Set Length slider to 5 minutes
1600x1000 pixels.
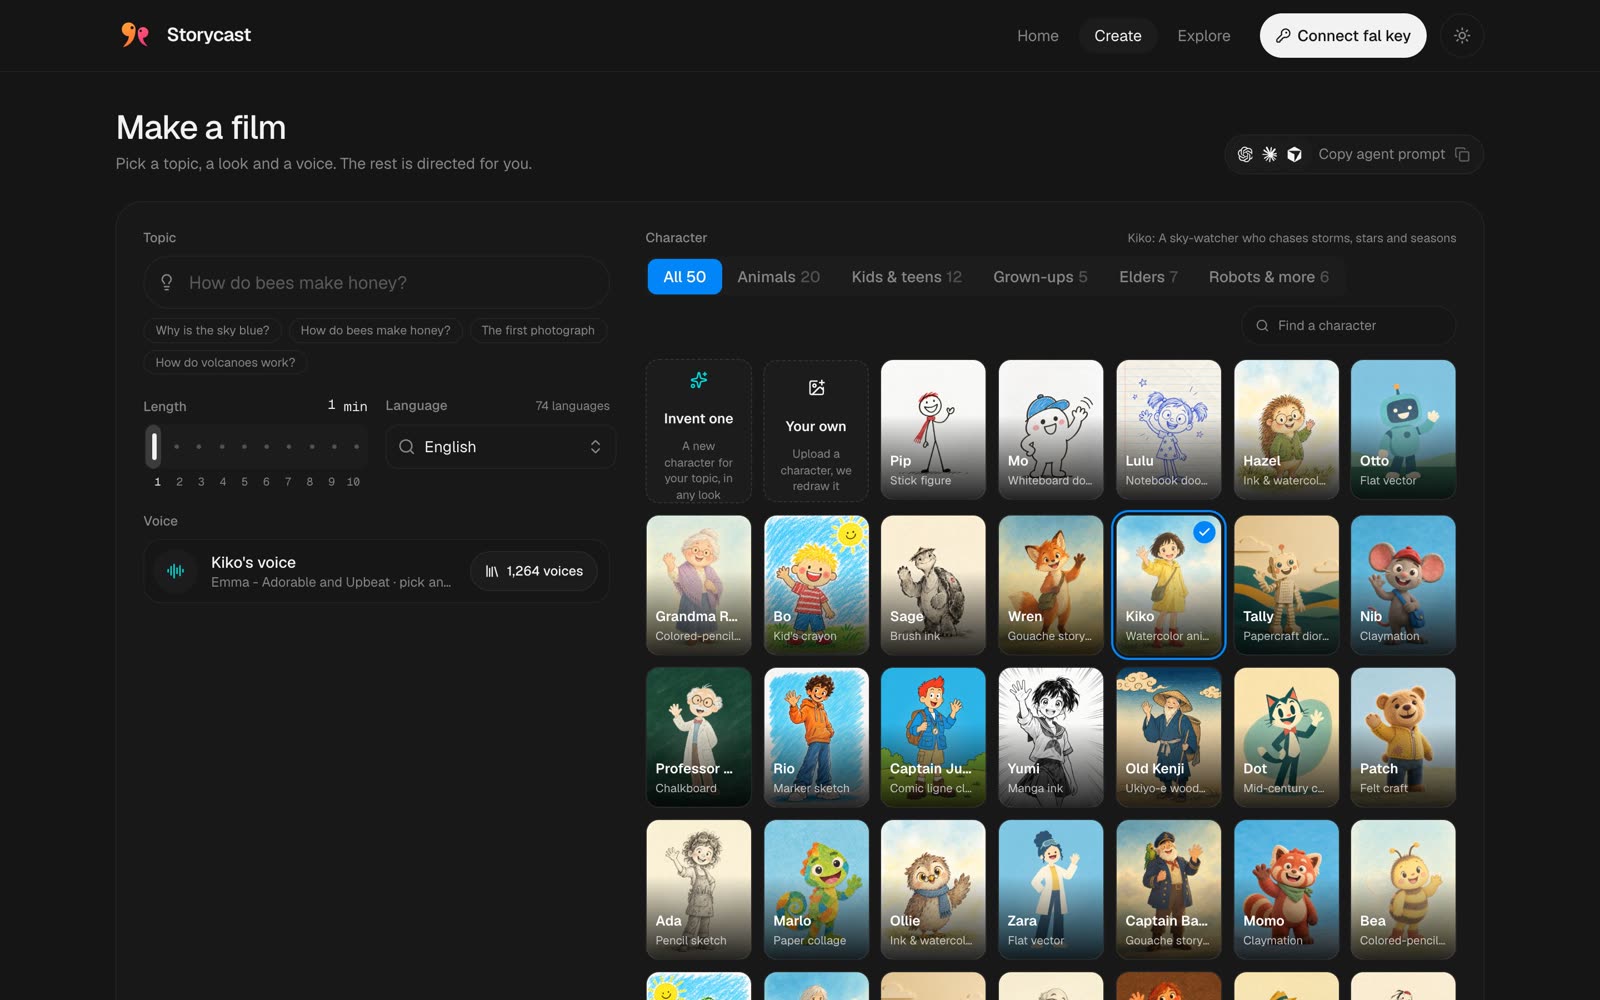(244, 447)
